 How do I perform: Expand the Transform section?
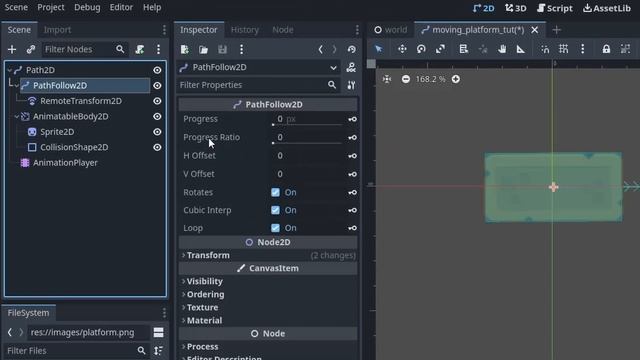268,256
